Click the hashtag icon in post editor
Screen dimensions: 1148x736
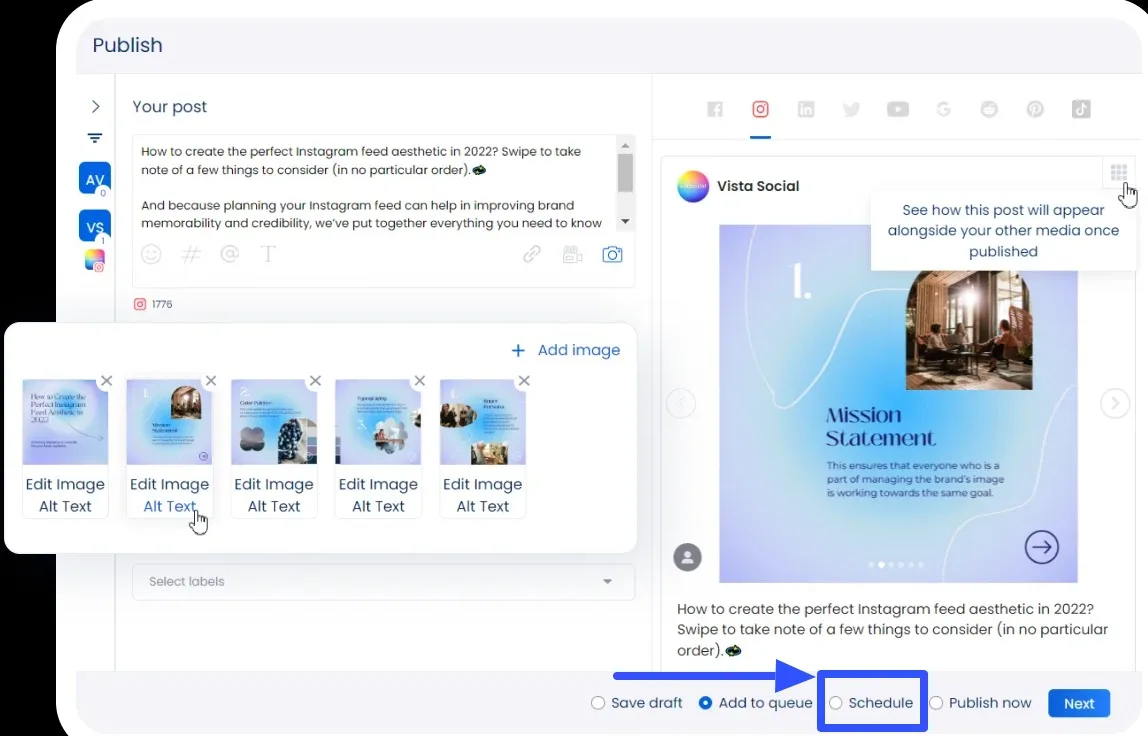click(x=190, y=255)
